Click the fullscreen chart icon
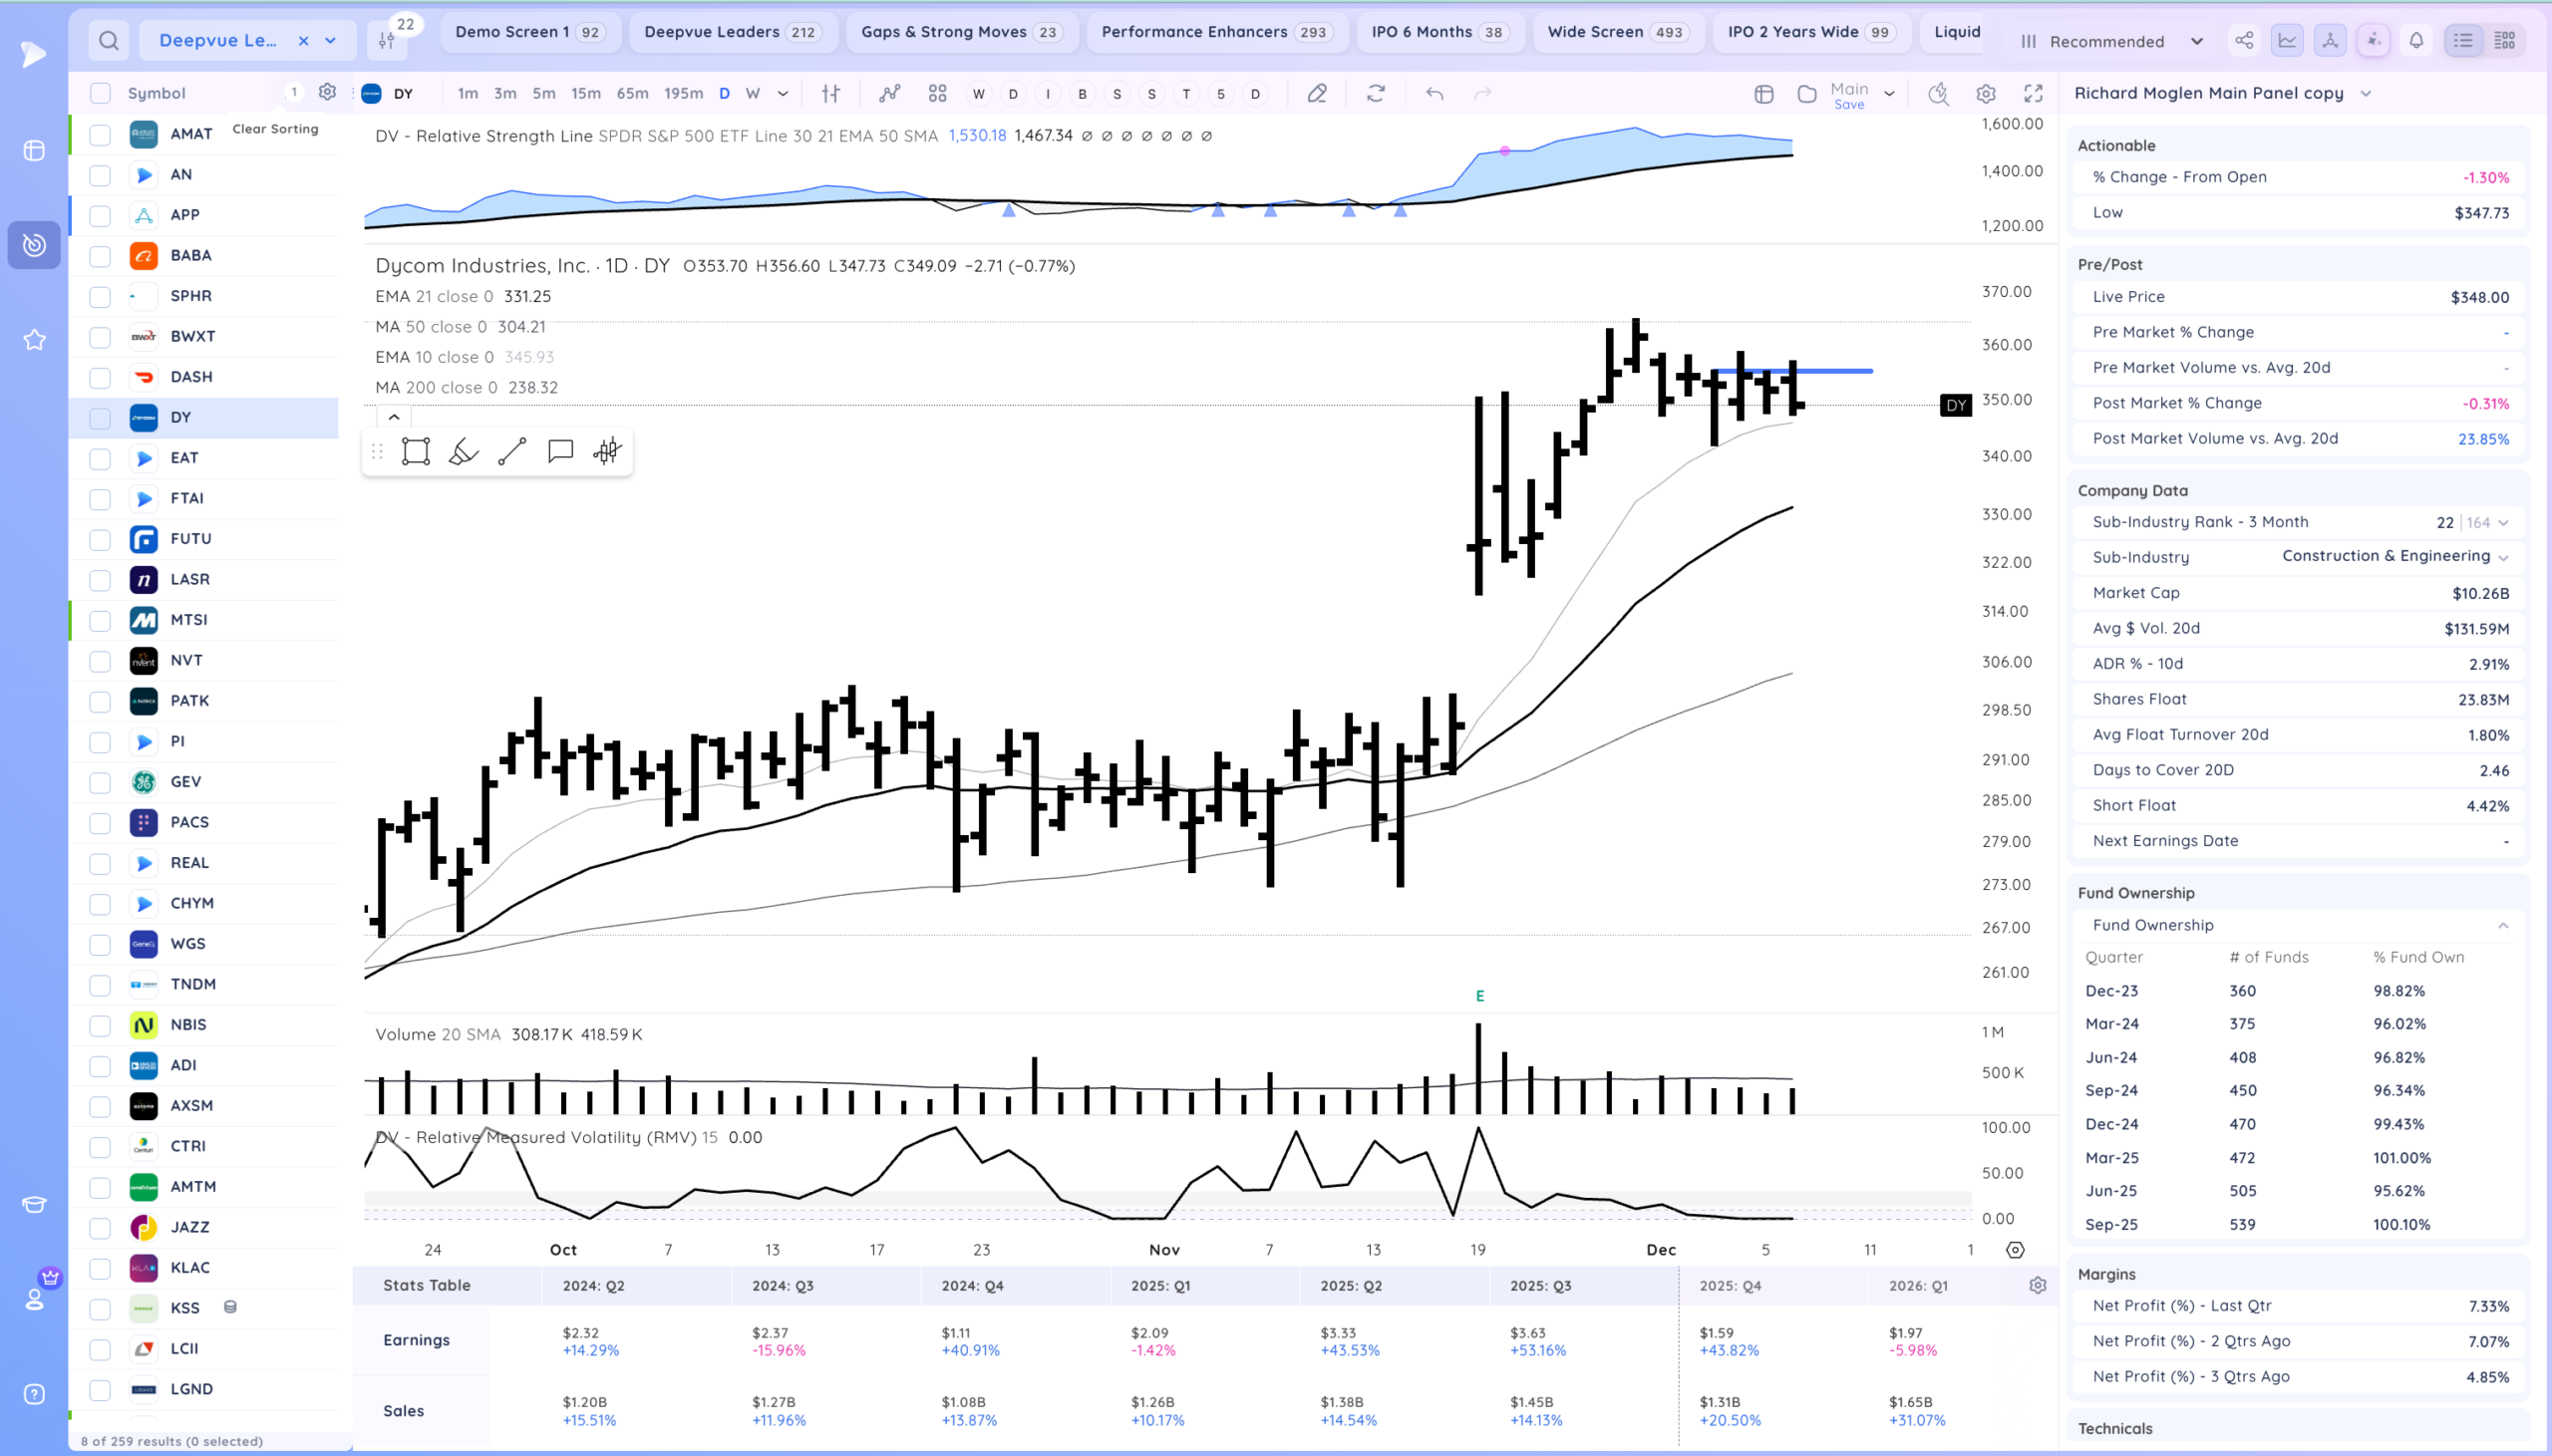Viewport: 2552px width, 1456px height. pyautogui.click(x=2033, y=93)
